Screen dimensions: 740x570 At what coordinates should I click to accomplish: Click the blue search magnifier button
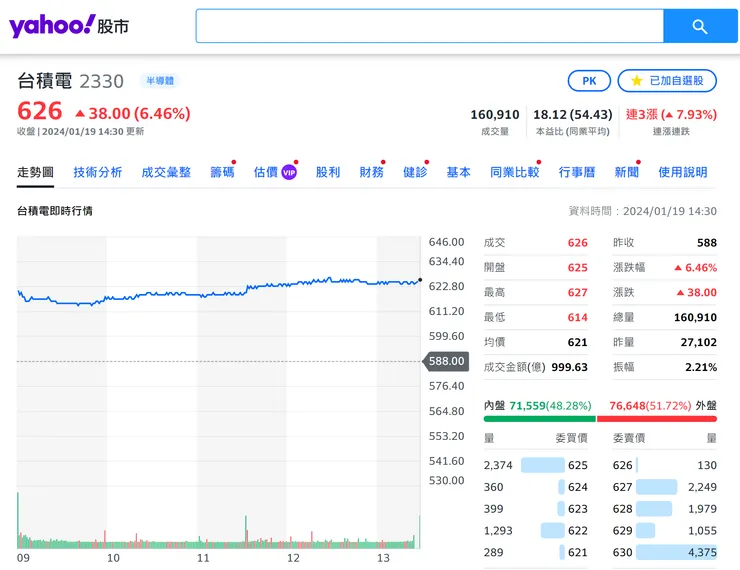tap(700, 26)
